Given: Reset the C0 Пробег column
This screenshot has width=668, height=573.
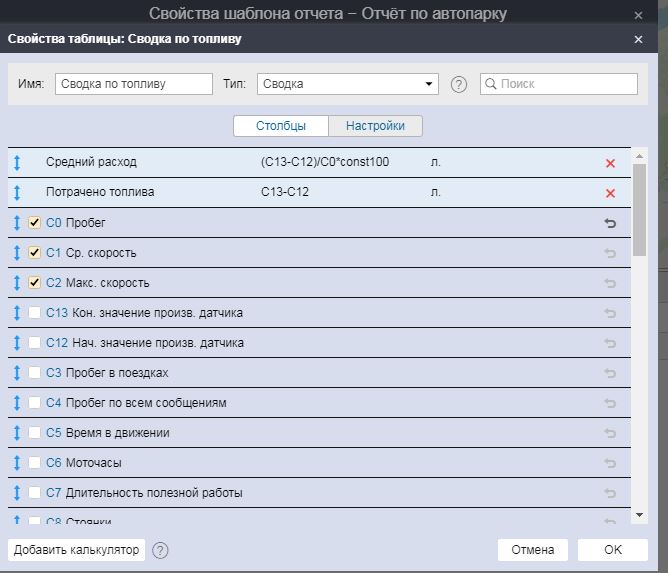Looking at the screenshot, I should 610,223.
